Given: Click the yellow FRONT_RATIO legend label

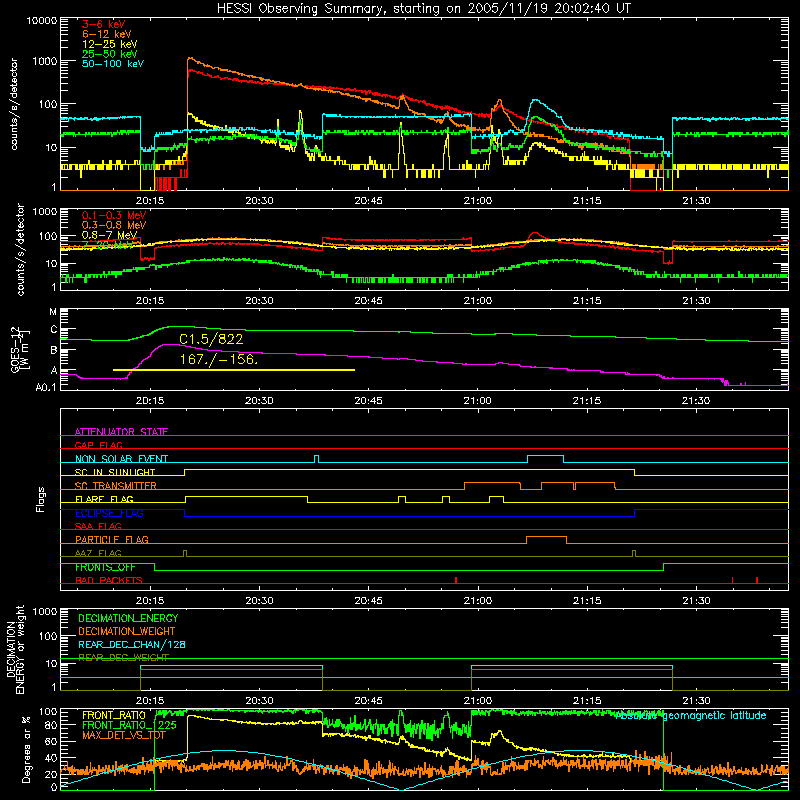Looking at the screenshot, I should click(x=114, y=715).
